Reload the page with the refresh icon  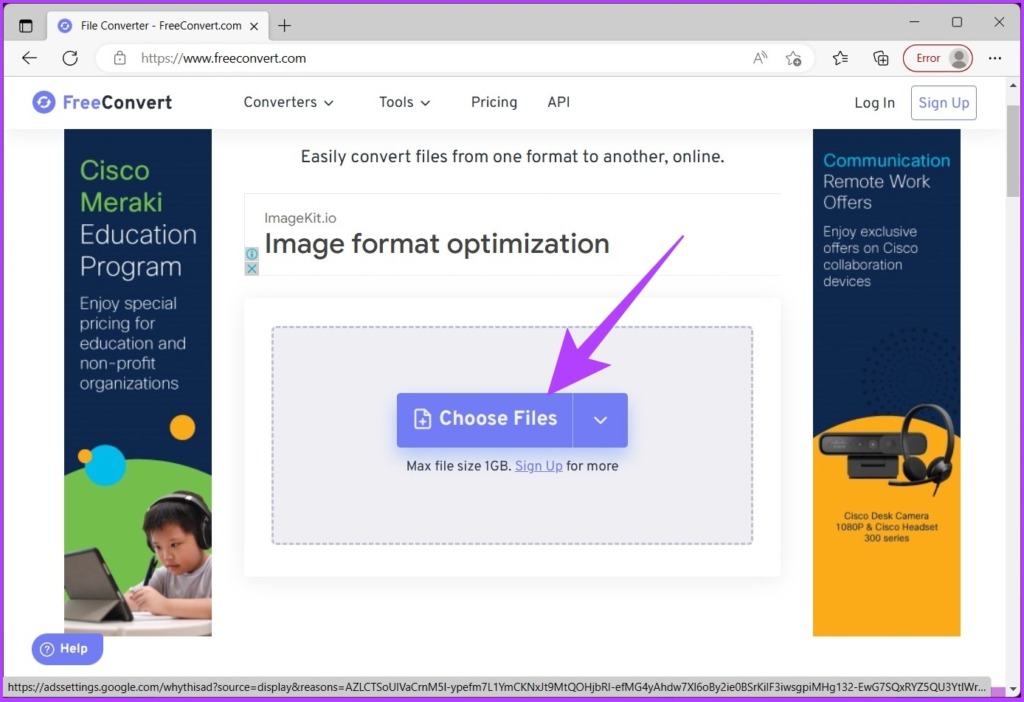point(70,58)
